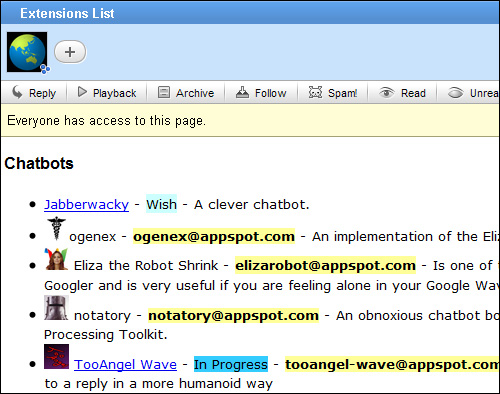
Task: Click the Archive box icon
Action: [x=164, y=92]
